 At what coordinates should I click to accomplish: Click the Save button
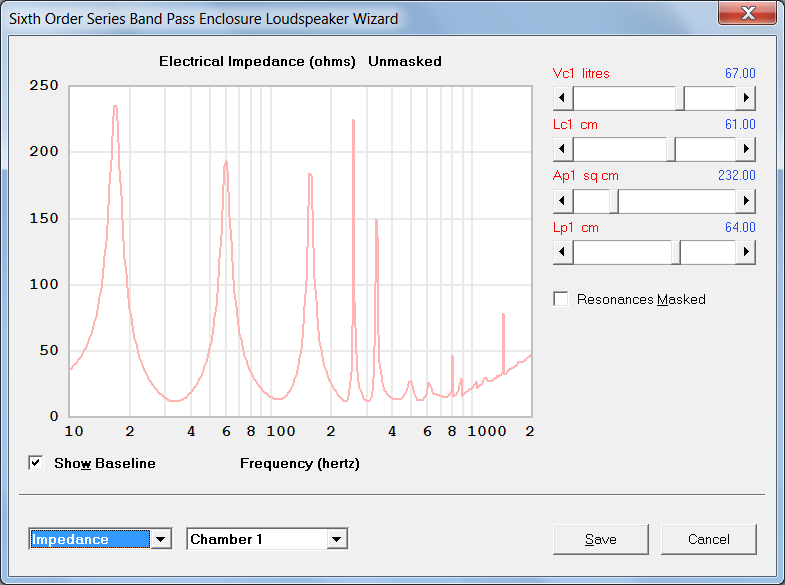[601, 539]
